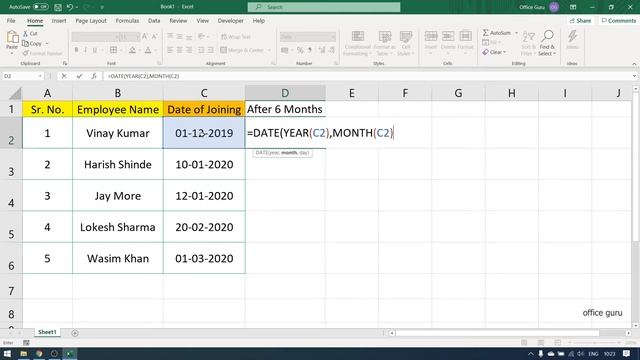The image size is (640, 360).
Task: Add new sheet with plus icon
Action: click(75, 333)
